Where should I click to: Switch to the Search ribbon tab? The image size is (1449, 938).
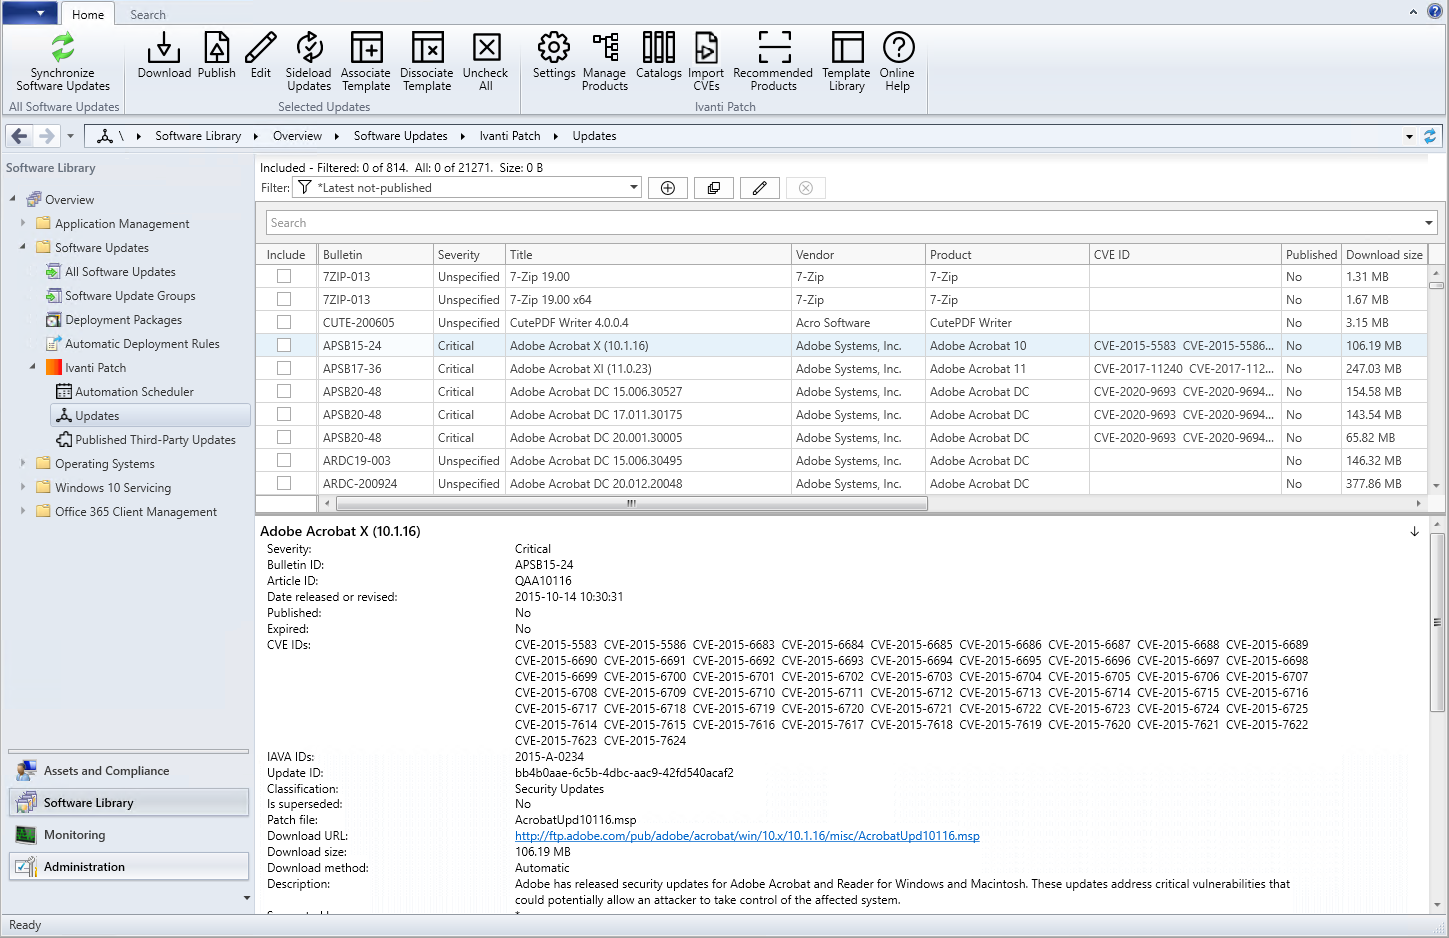tap(148, 15)
